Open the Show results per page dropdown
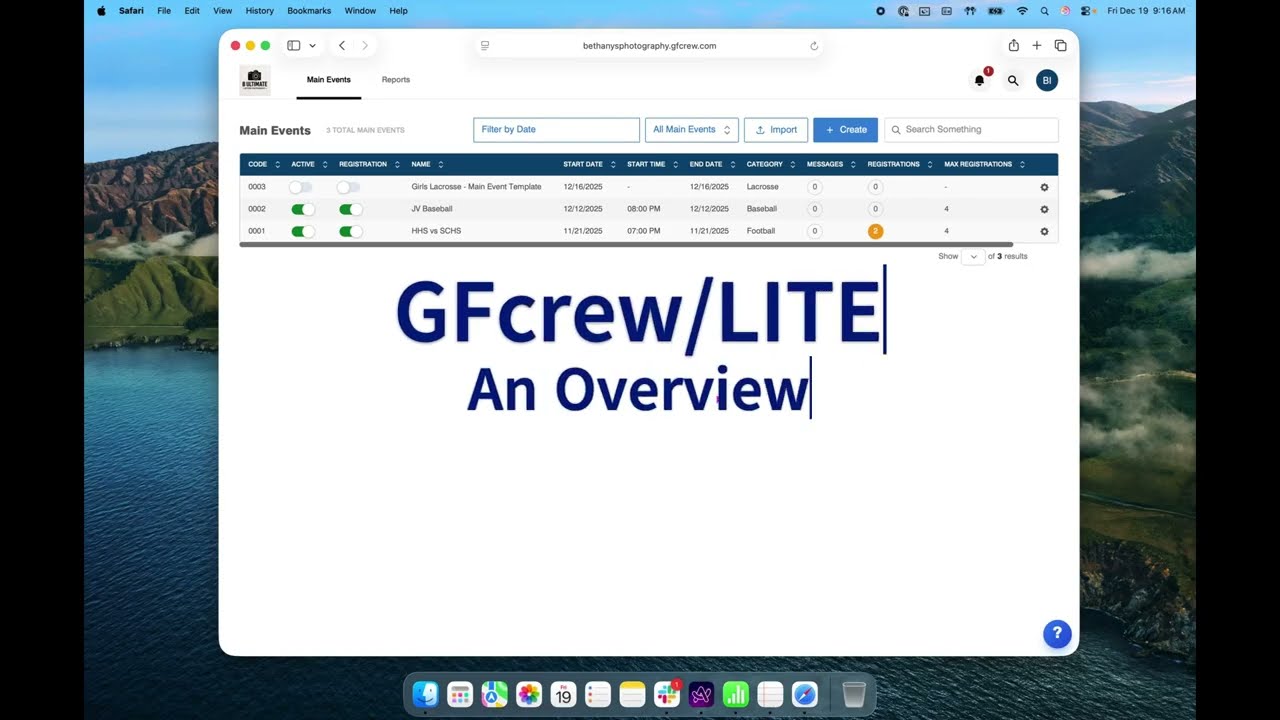Image resolution: width=1280 pixels, height=720 pixels. pos(973,257)
